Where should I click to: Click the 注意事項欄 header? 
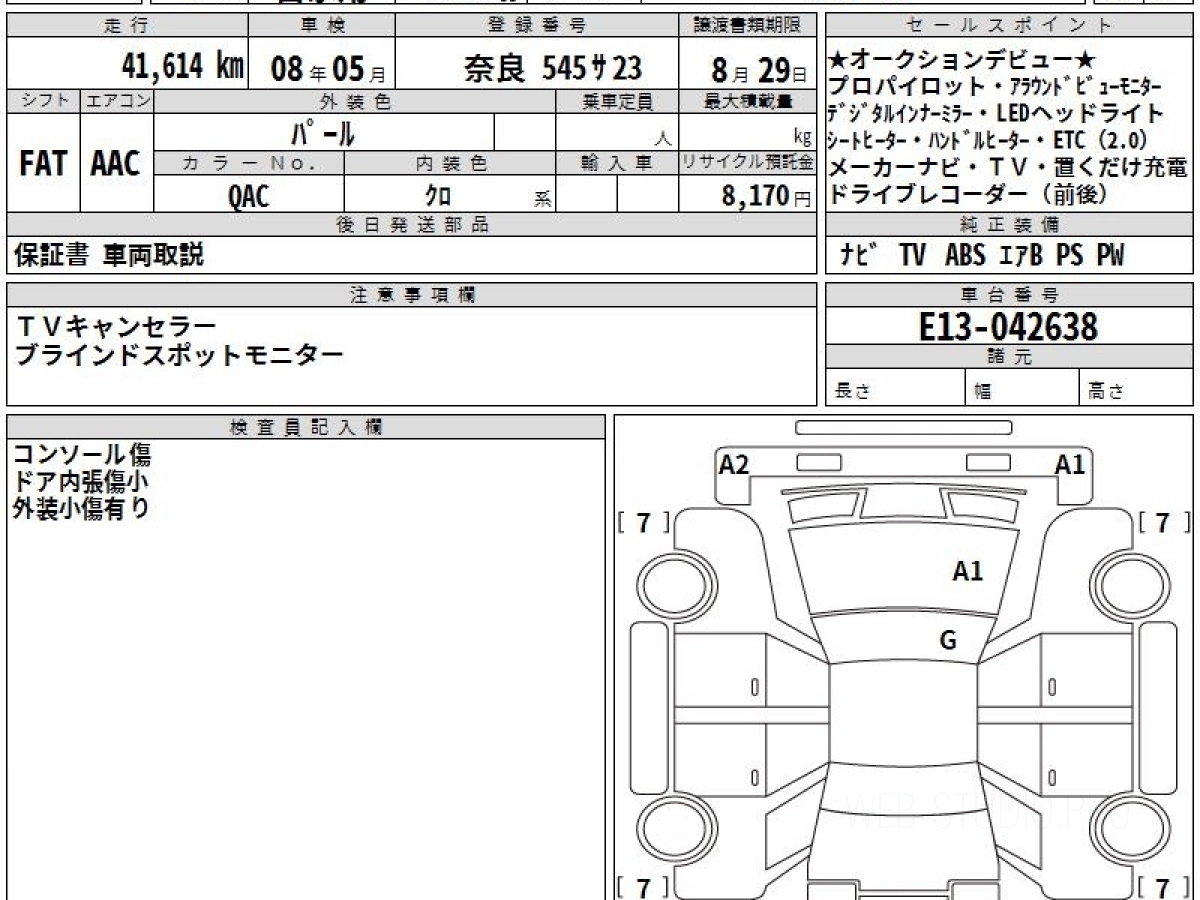[412, 295]
